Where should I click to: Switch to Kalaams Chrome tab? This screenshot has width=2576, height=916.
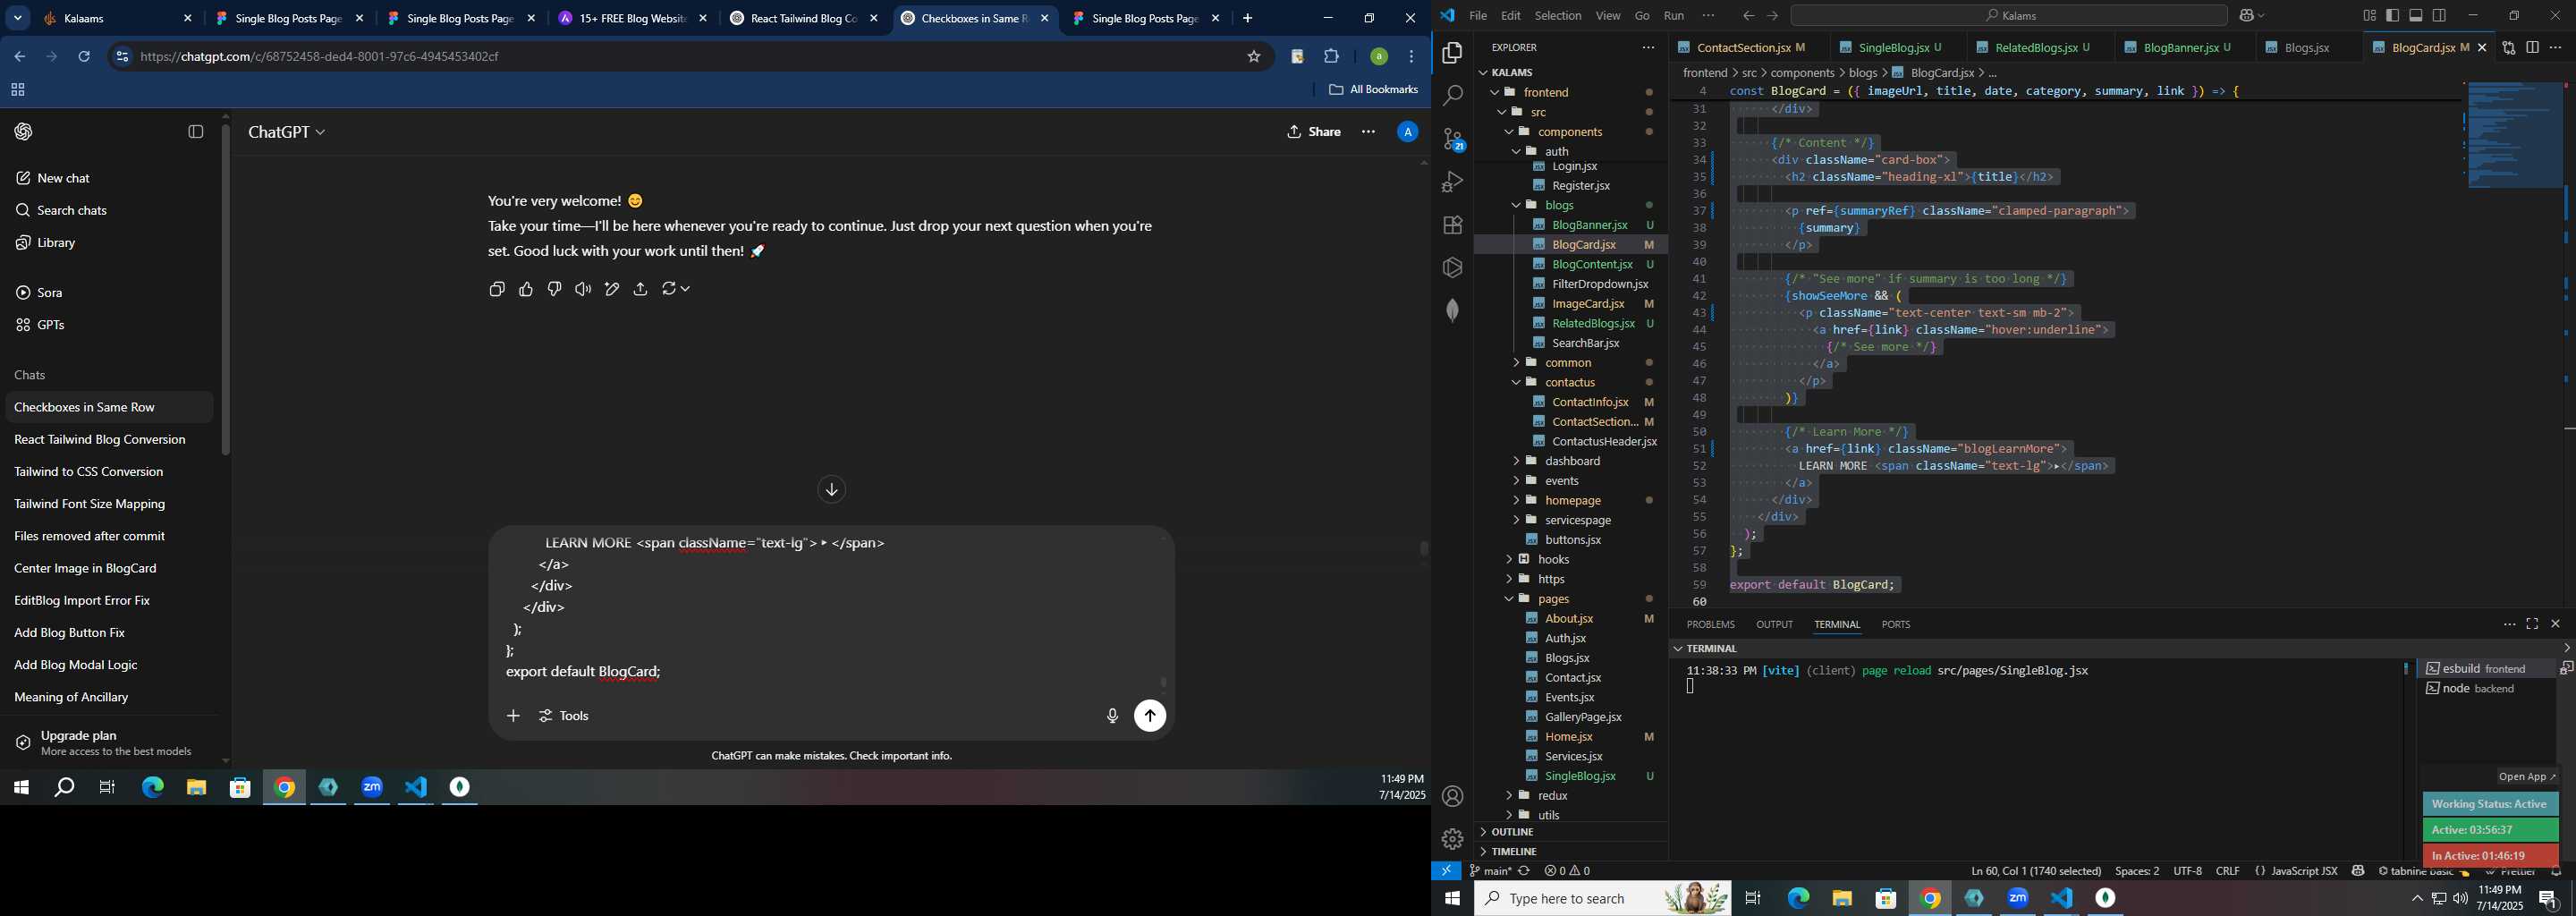119,18
